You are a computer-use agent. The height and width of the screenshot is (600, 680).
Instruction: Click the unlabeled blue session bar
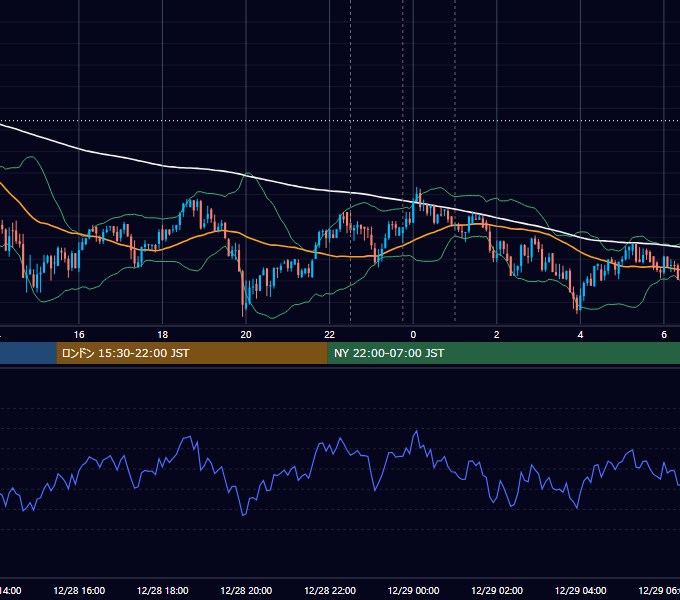[x=28, y=353]
